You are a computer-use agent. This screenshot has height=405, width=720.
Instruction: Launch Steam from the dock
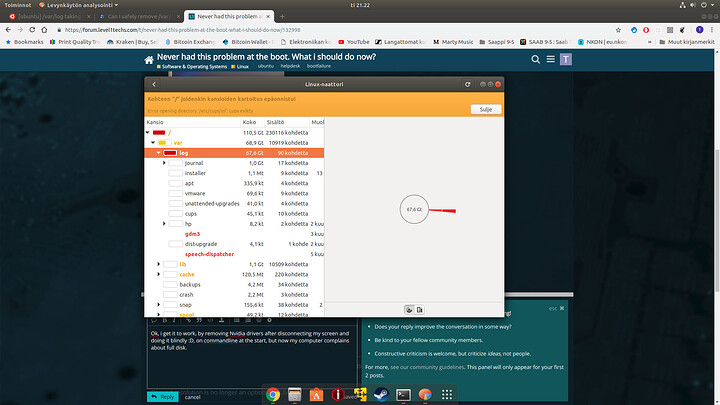click(381, 394)
